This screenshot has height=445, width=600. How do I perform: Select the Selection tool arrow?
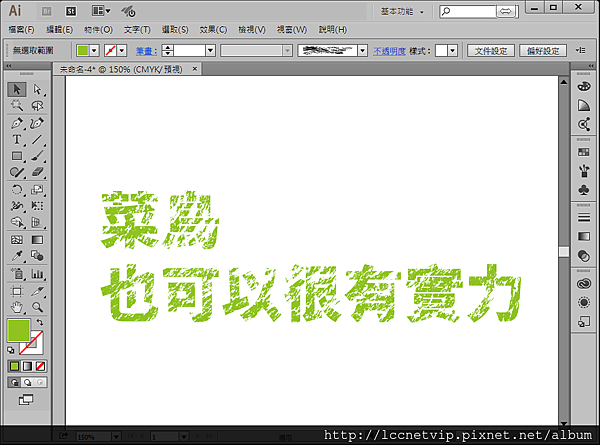pyautogui.click(x=17, y=89)
